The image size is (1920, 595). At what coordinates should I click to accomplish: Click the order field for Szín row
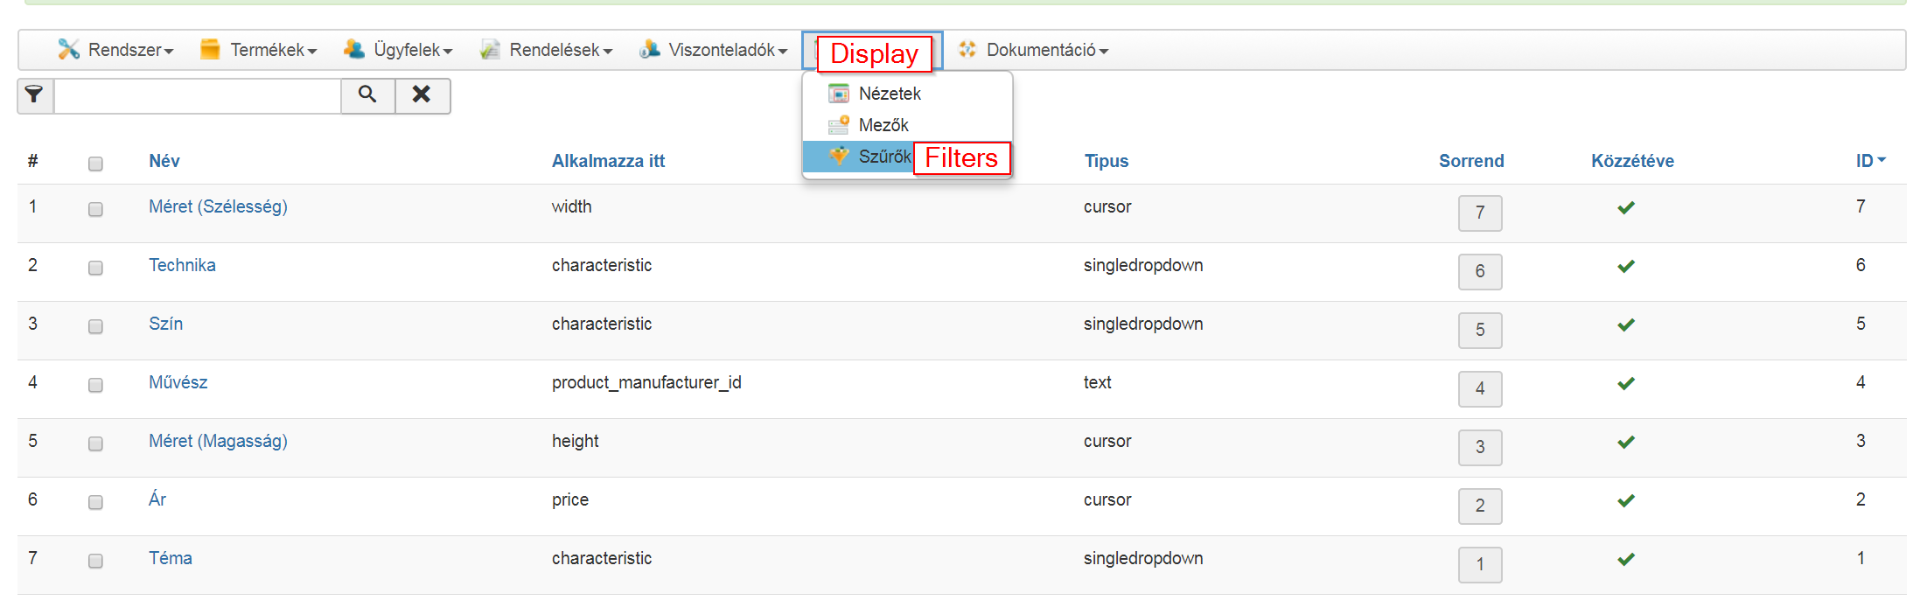(1480, 330)
